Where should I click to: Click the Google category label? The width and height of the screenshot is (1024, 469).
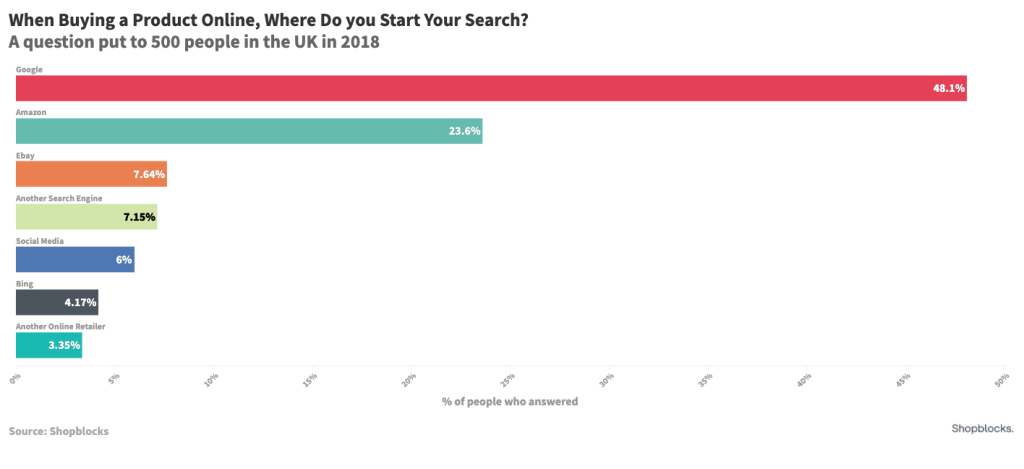[29, 69]
